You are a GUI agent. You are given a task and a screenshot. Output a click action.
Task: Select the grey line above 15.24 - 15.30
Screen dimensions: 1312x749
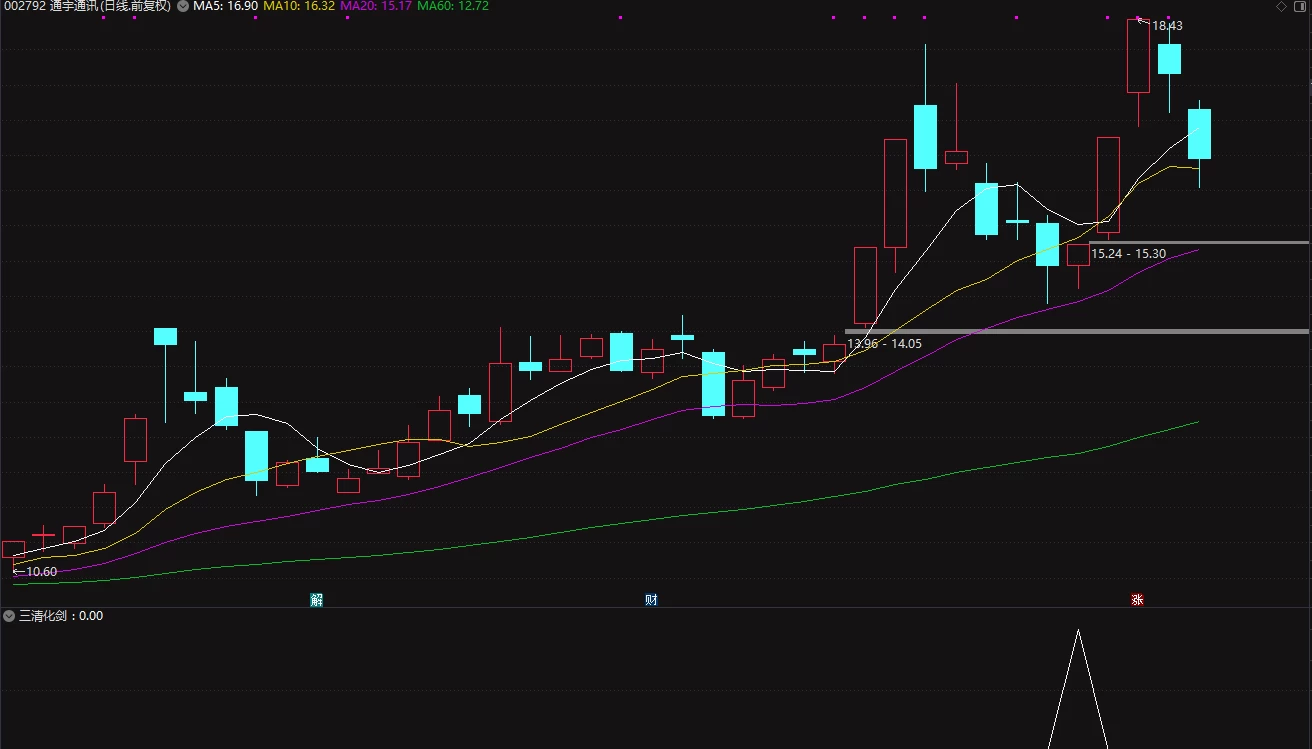click(1199, 242)
